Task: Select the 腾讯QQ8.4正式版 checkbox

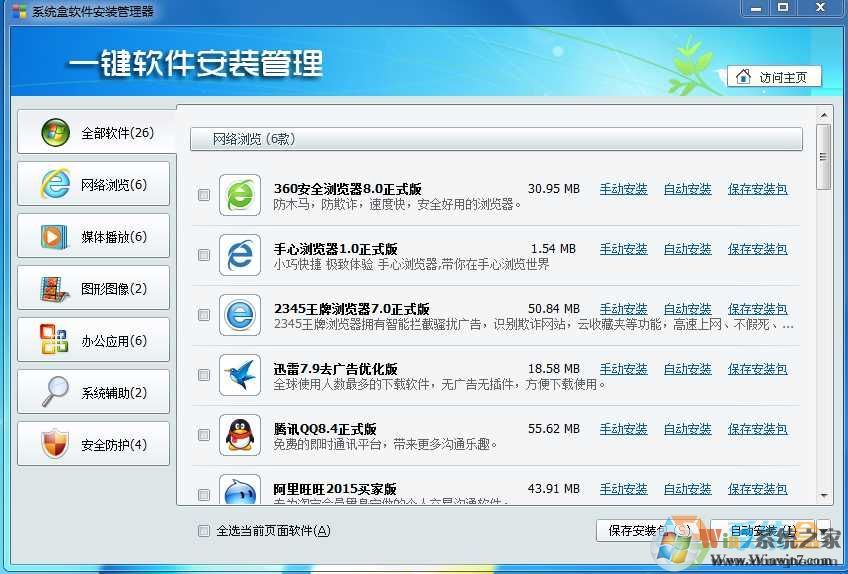Action: [204, 435]
